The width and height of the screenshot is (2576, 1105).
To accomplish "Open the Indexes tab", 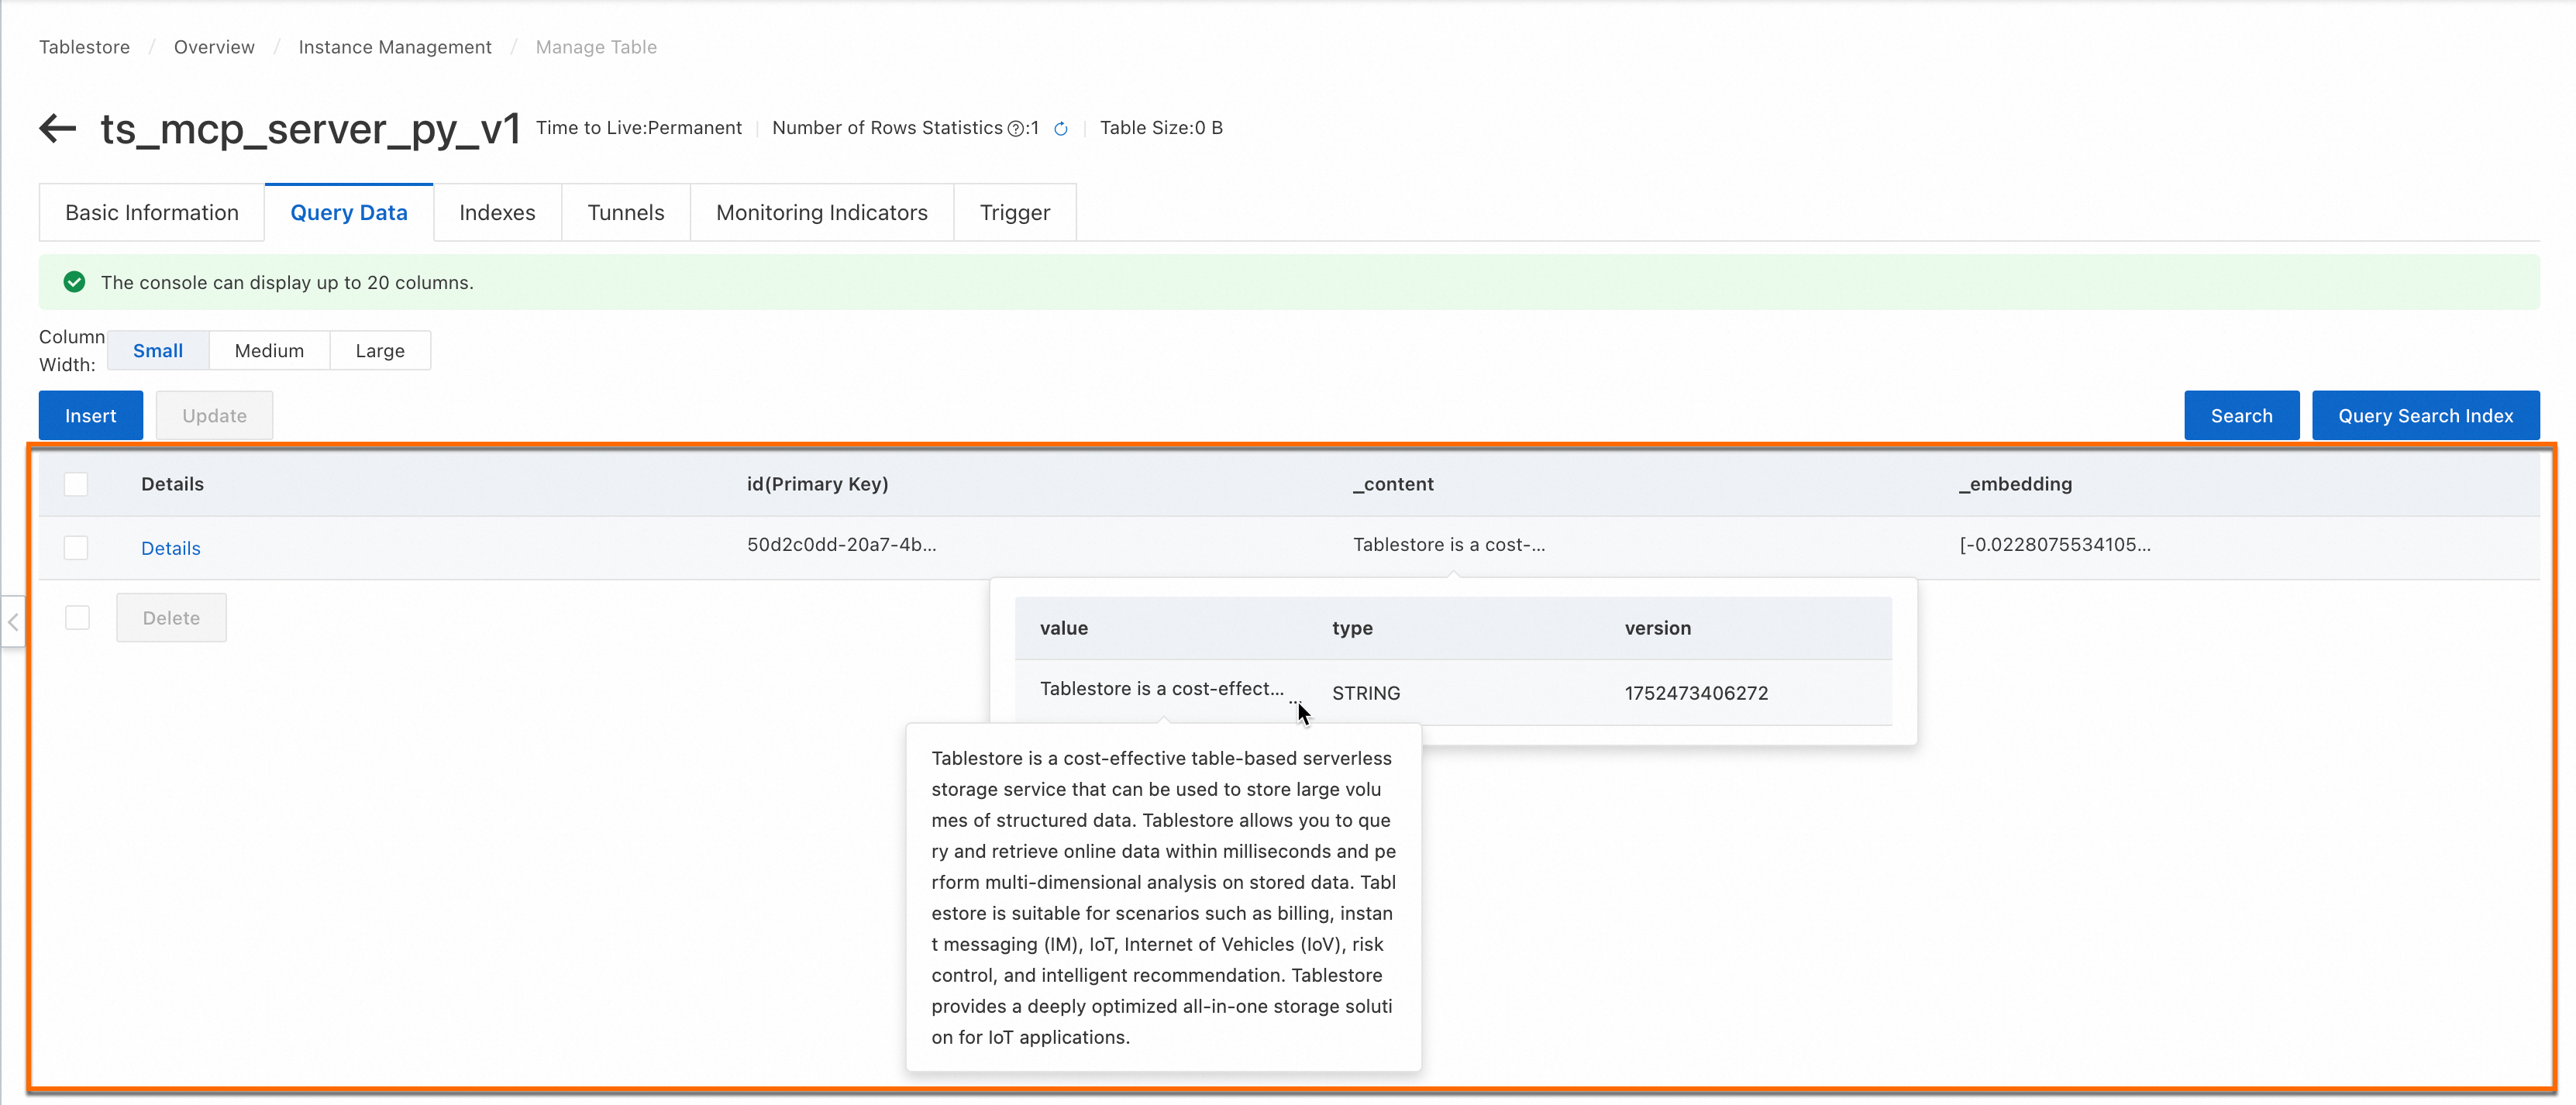I will pos(497,213).
